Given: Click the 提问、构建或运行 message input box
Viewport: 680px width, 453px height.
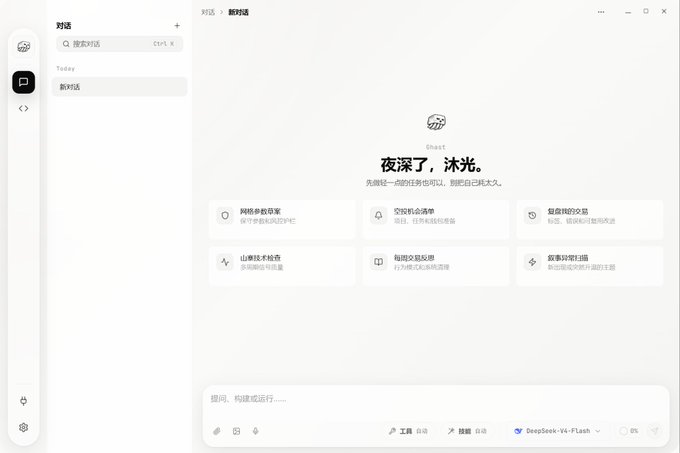Looking at the screenshot, I should [436, 399].
